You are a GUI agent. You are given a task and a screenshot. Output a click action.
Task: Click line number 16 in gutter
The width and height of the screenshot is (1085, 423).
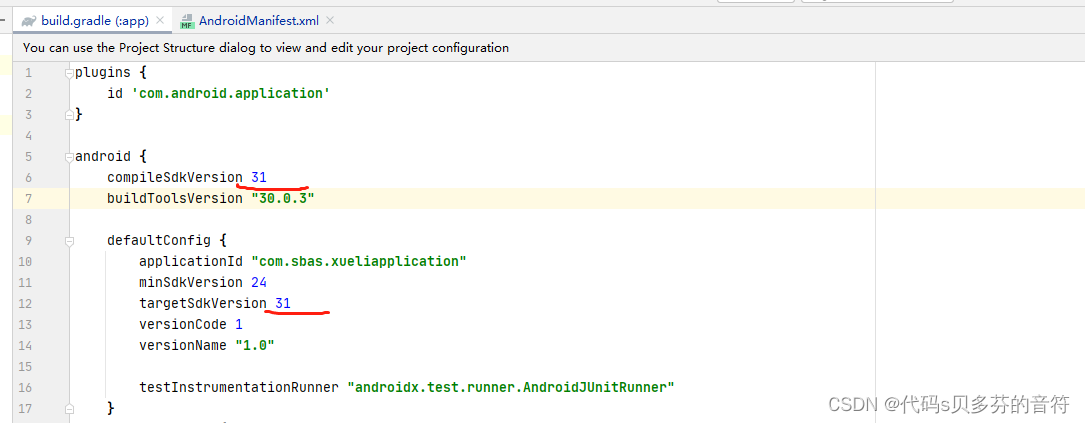click(25, 387)
